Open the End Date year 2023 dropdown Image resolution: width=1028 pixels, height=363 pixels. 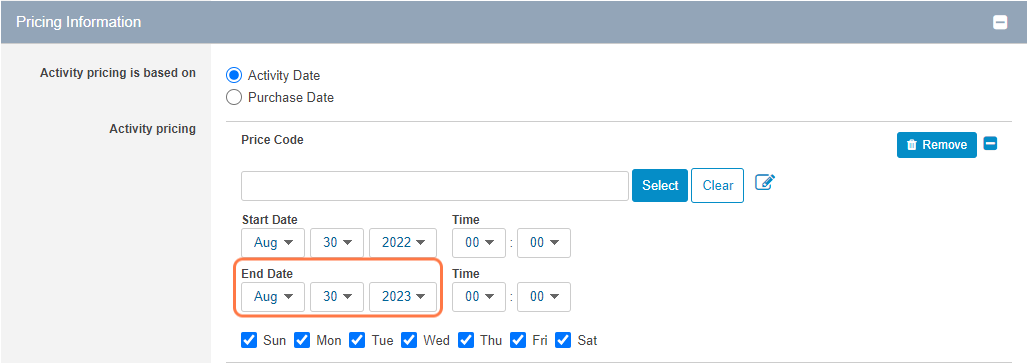(403, 297)
